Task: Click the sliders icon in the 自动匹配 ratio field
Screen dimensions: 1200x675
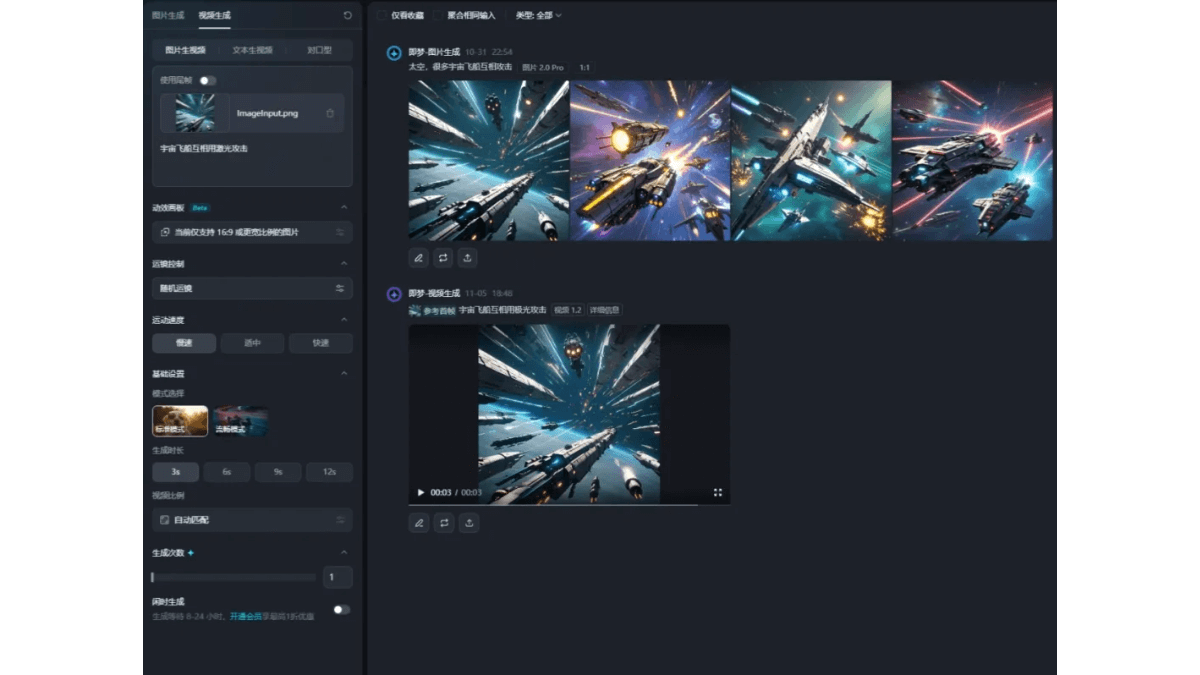Action: pos(340,520)
